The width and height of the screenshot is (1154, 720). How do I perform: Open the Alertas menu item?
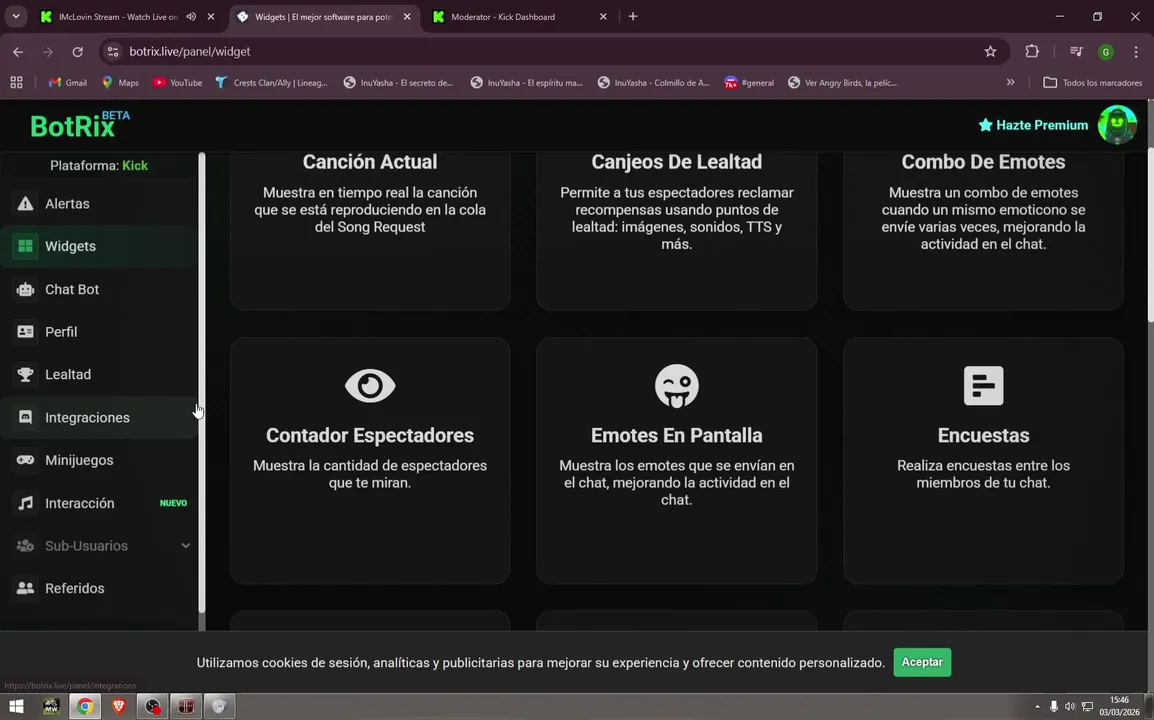[x=99, y=204]
